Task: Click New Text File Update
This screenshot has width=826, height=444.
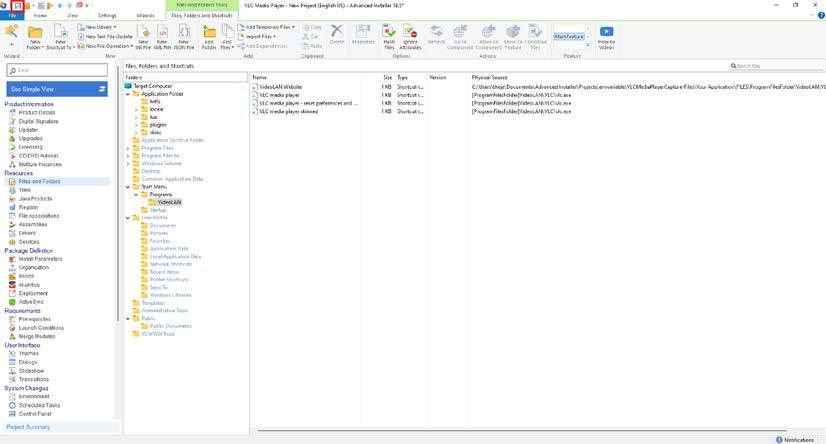Action: pos(105,36)
